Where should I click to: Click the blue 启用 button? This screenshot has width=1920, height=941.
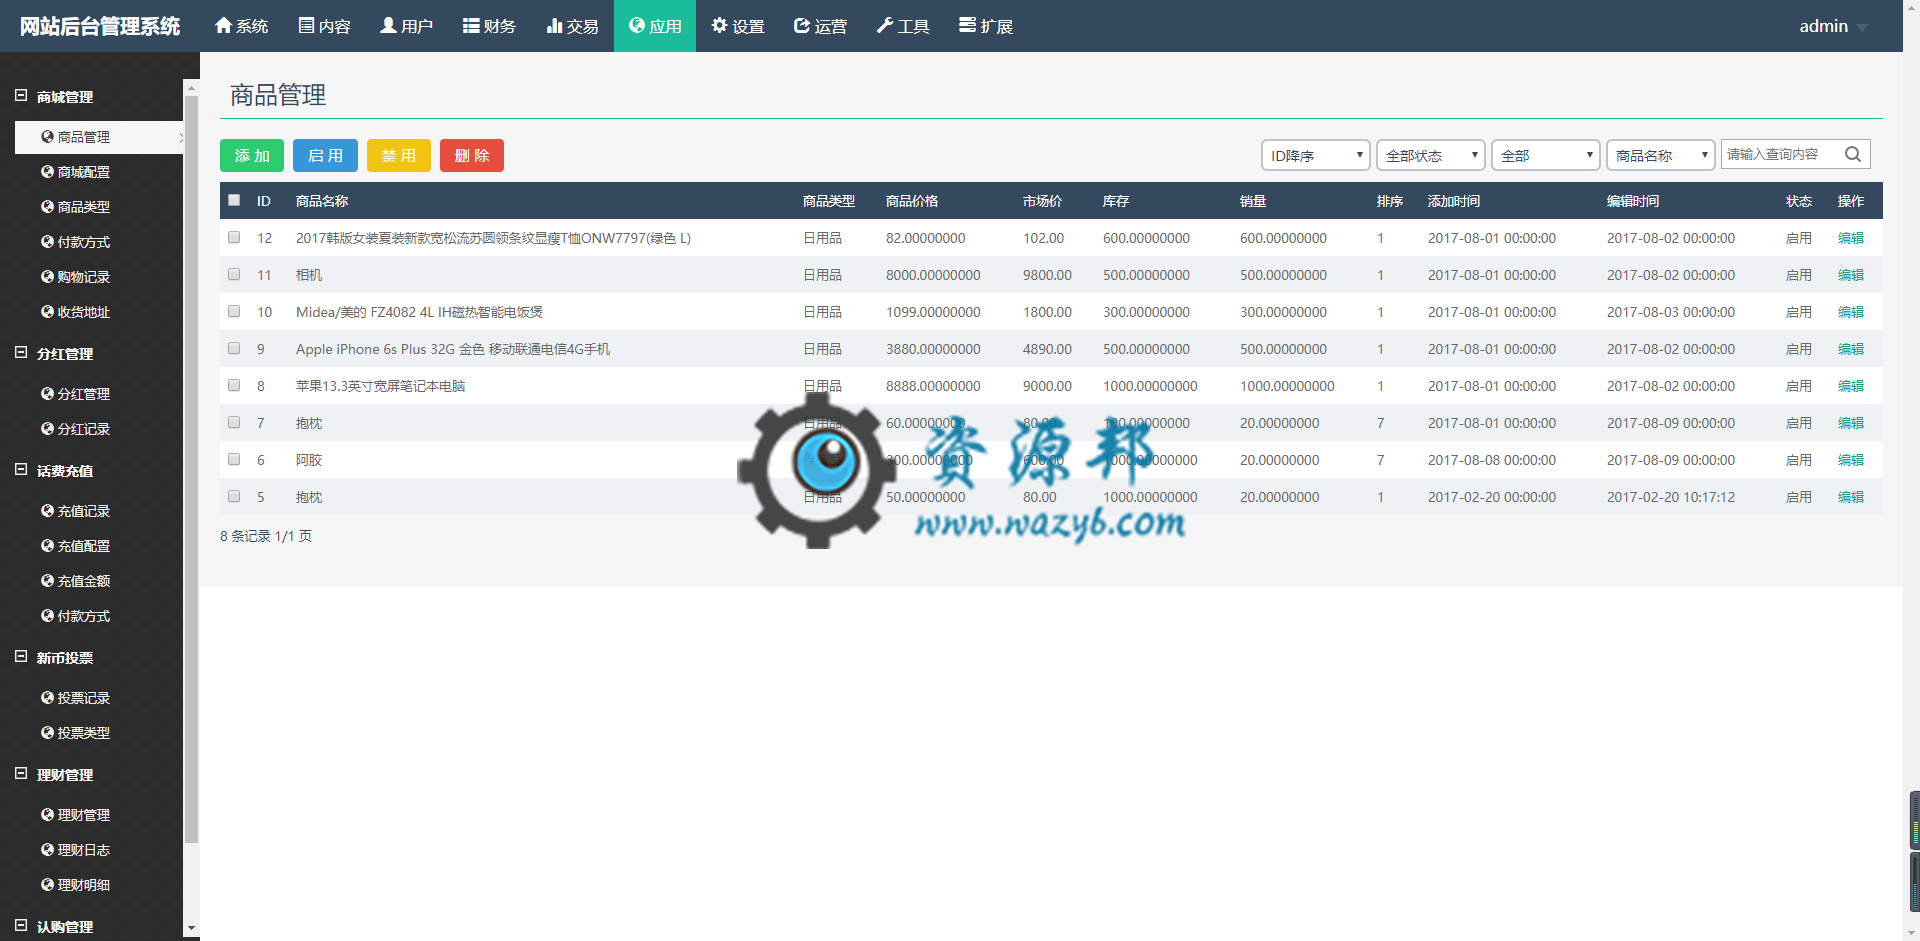coord(325,155)
